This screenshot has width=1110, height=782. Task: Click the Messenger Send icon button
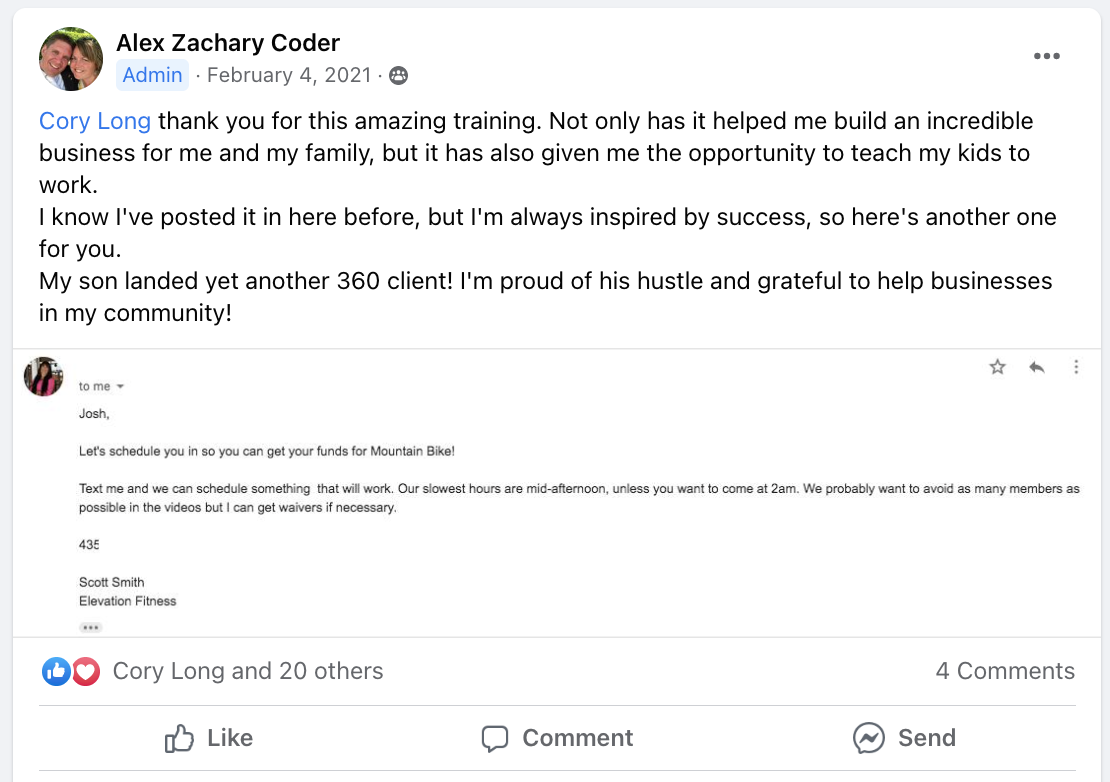coord(869,738)
